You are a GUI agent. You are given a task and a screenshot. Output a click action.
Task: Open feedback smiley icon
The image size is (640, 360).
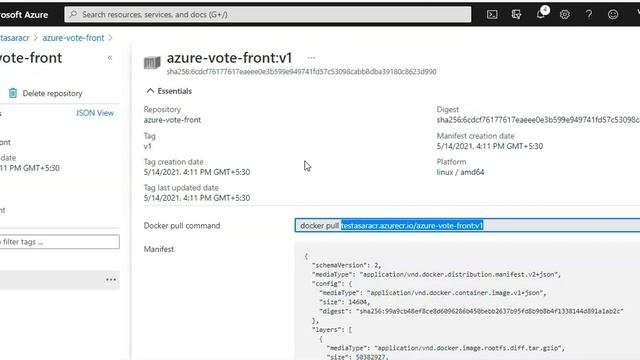coord(613,15)
